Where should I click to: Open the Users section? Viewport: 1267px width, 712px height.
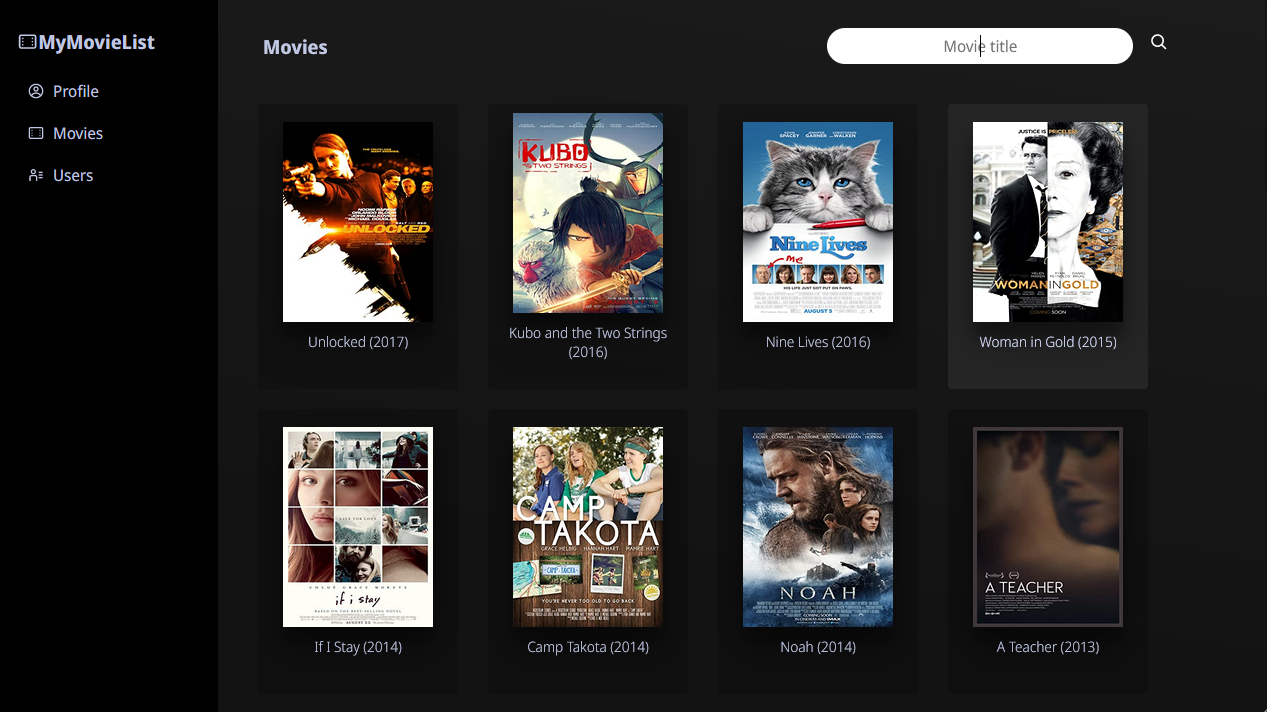click(73, 175)
